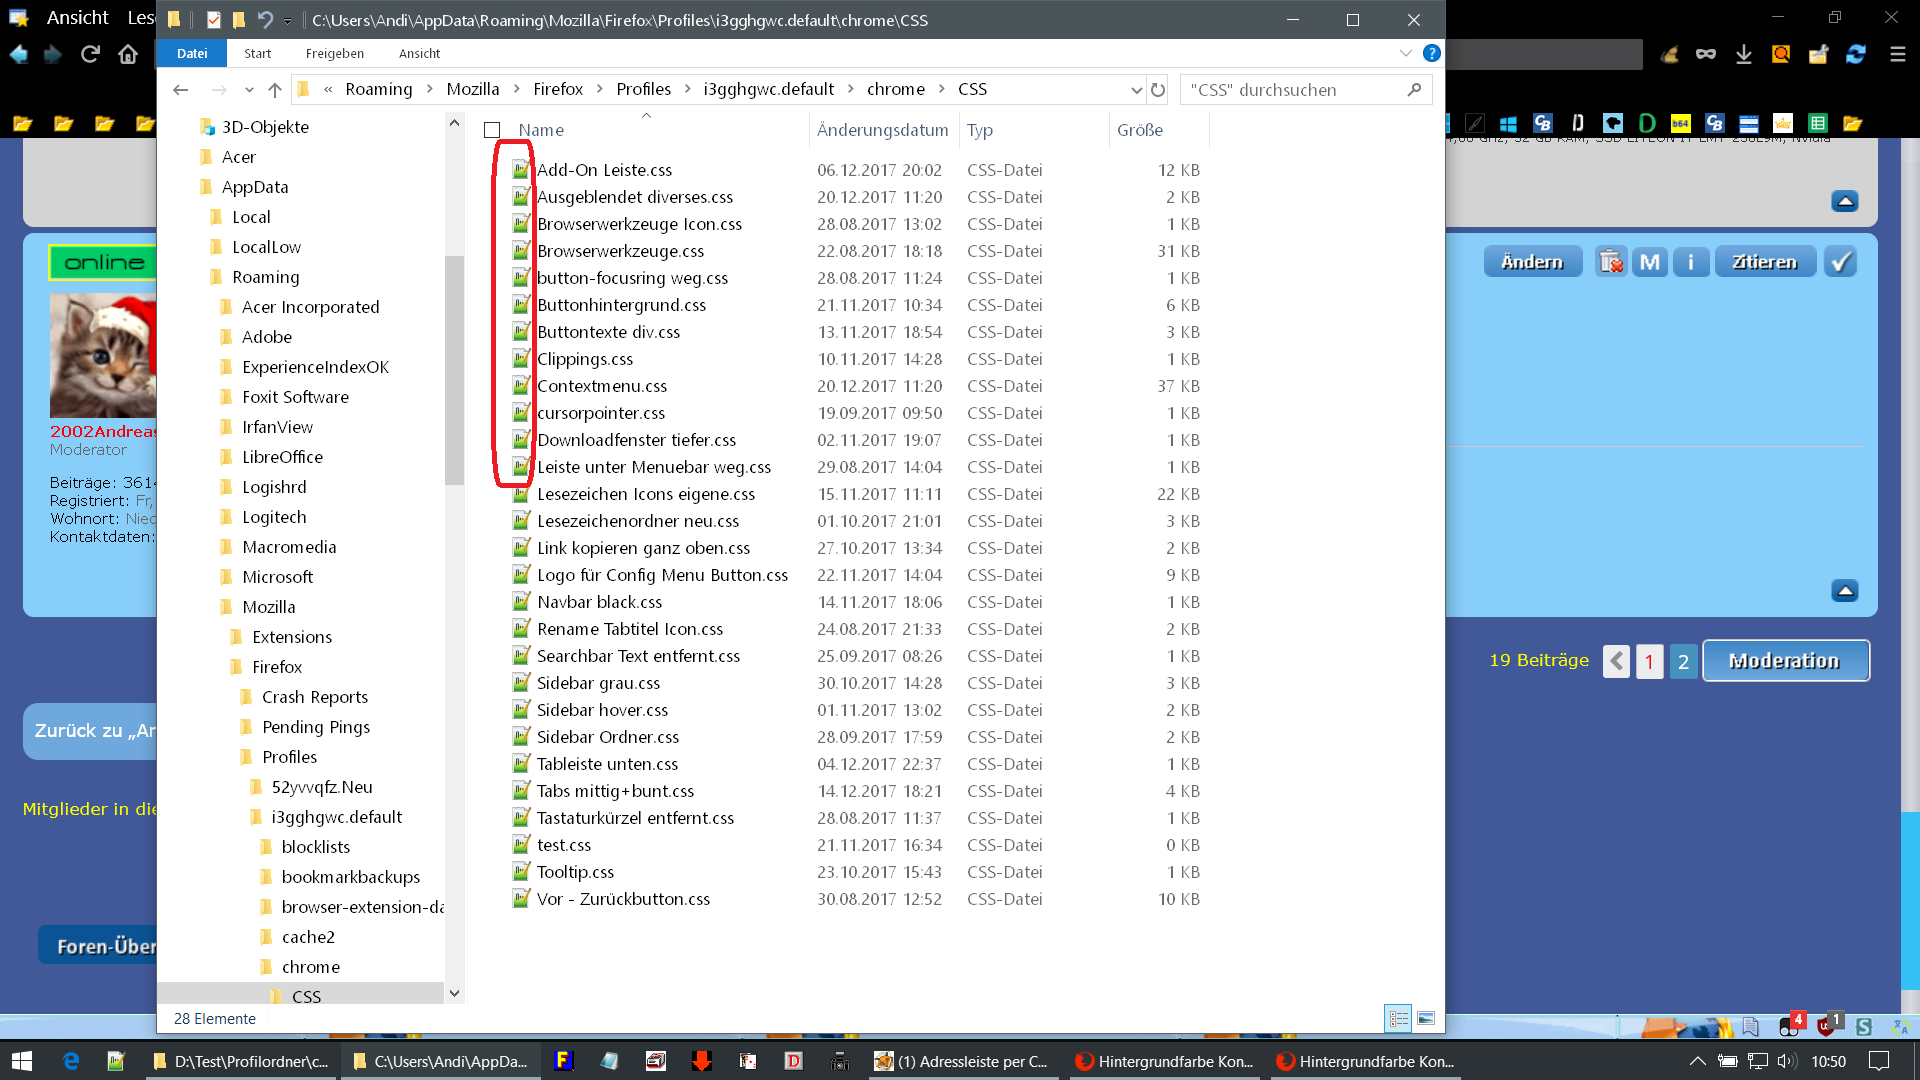Screen dimensions: 1920x1080
Task: Click the file icon of test.css
Action: (521, 845)
